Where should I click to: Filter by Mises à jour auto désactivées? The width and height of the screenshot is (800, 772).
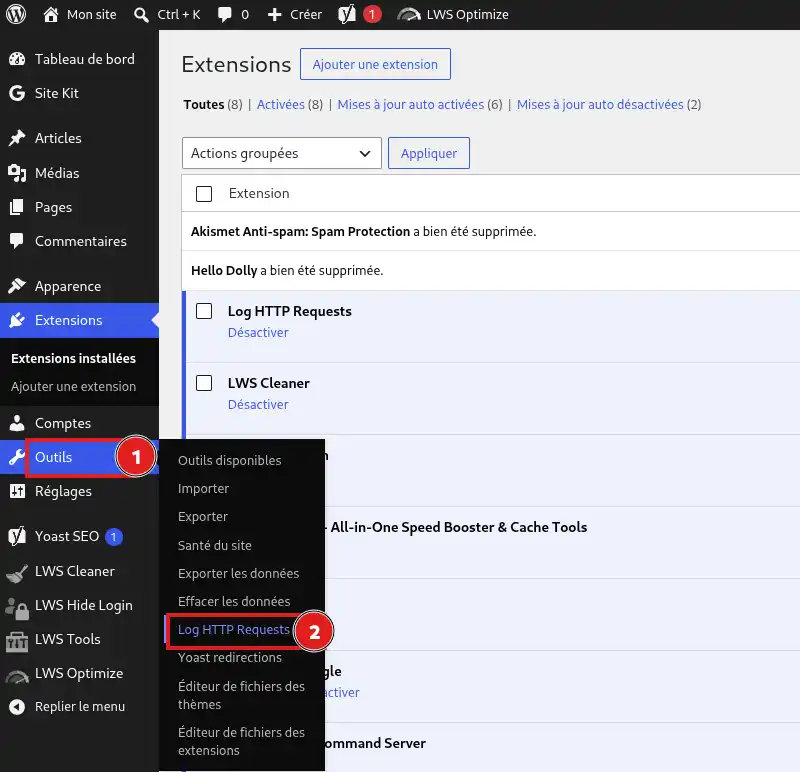(599, 105)
